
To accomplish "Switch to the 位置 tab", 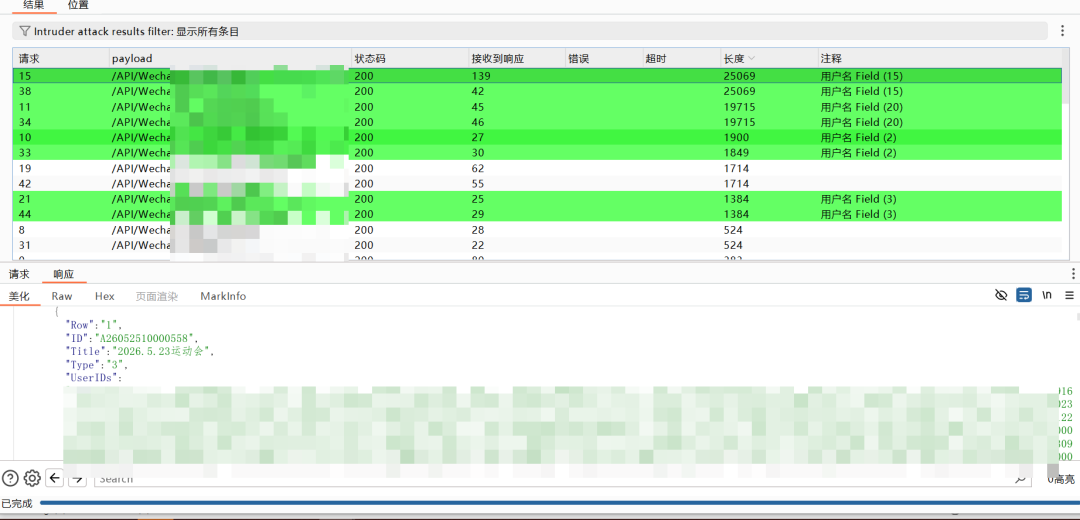I will pos(78,5).
